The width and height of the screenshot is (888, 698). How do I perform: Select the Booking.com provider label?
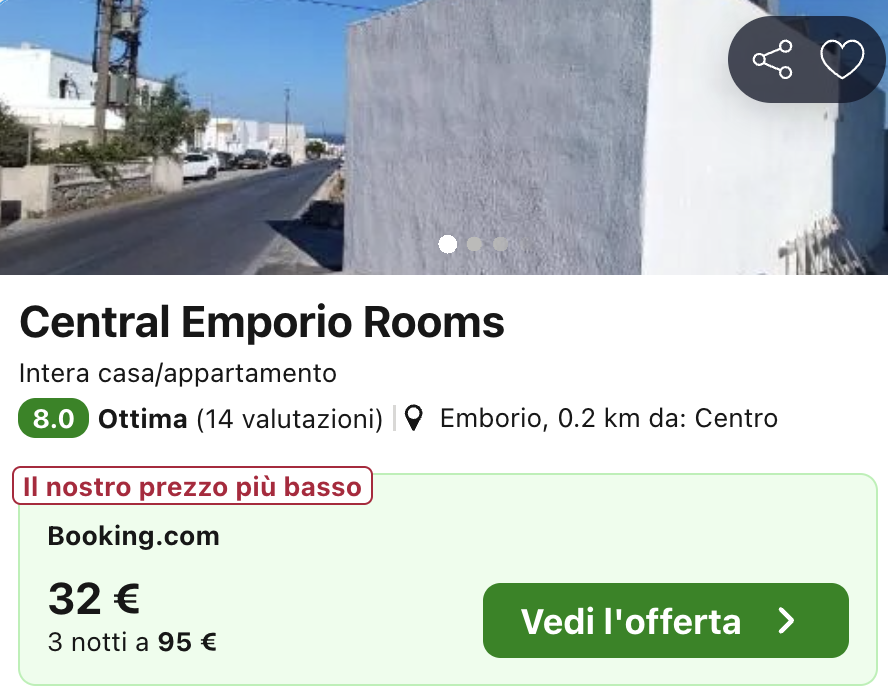click(x=134, y=536)
